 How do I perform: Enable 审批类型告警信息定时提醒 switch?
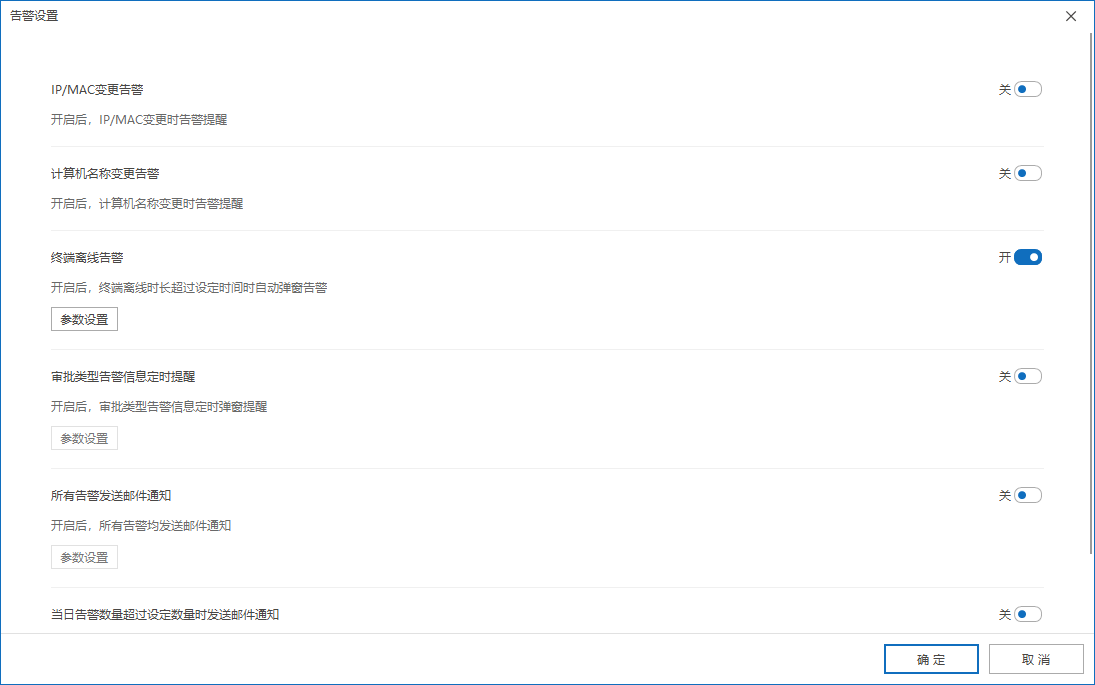pos(1028,376)
